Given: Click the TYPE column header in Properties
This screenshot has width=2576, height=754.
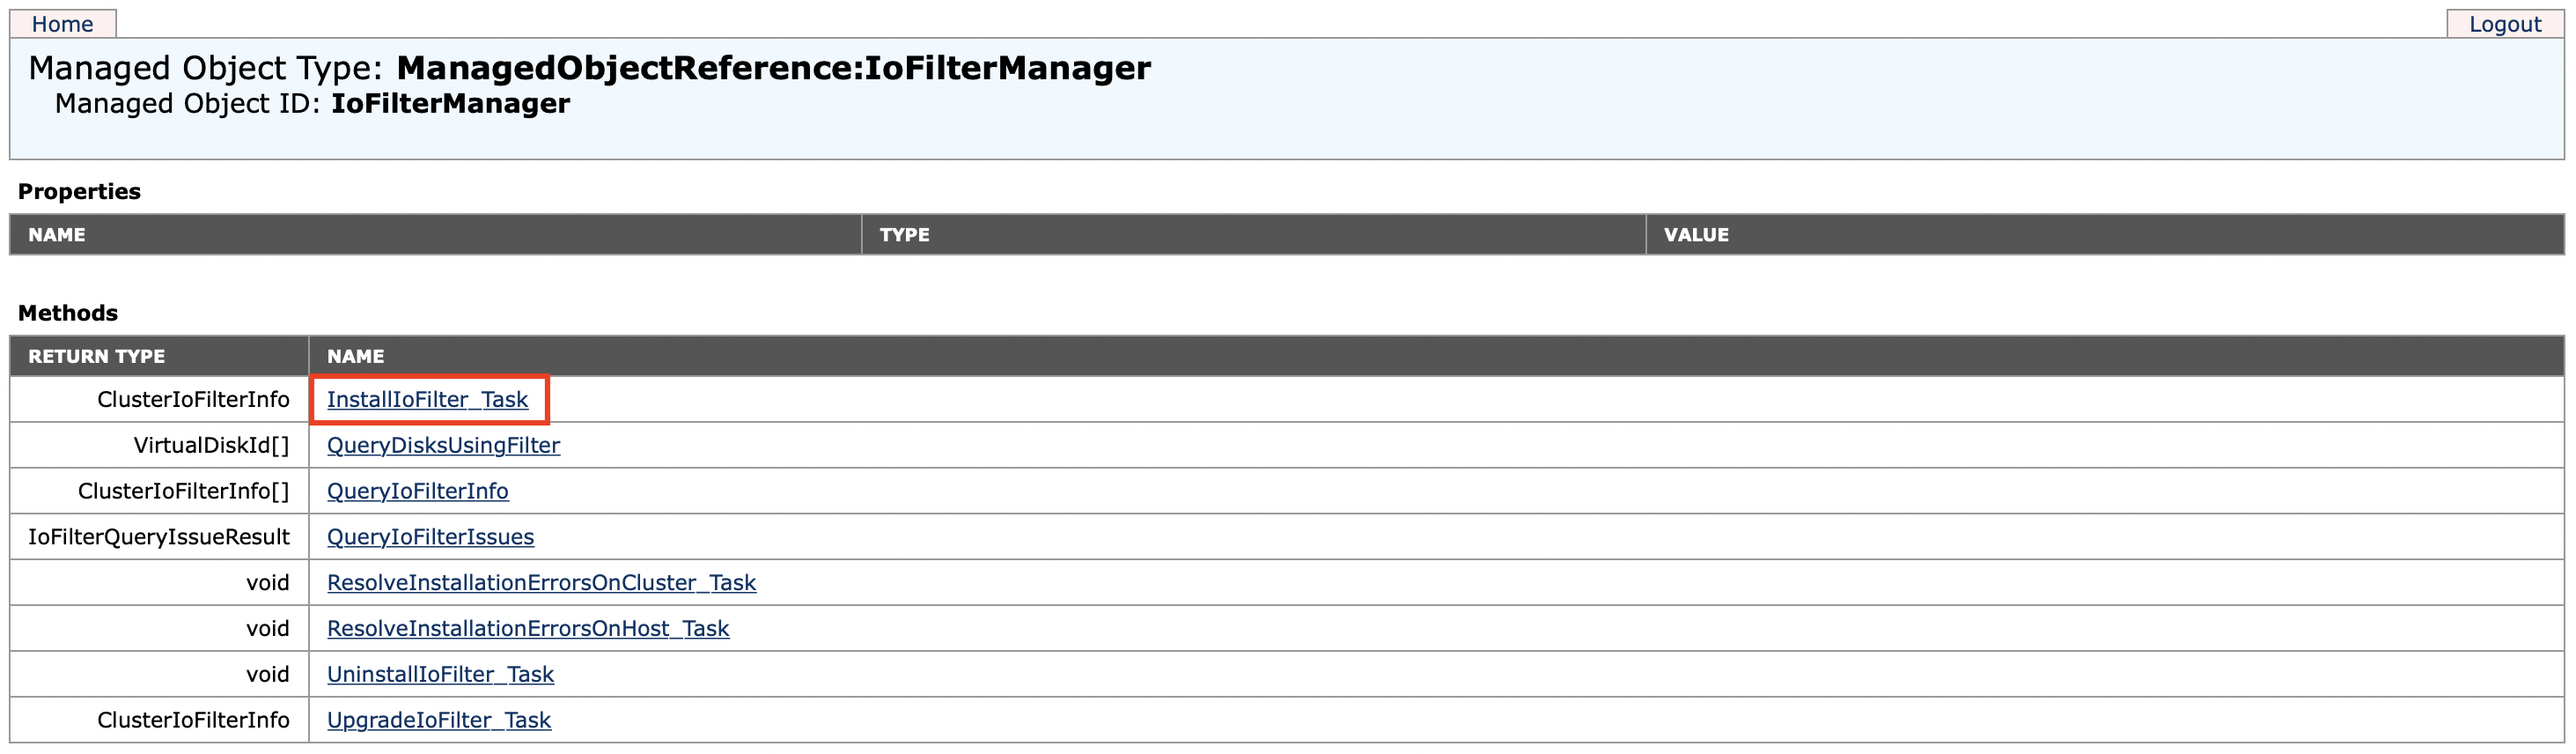Looking at the screenshot, I should [904, 235].
